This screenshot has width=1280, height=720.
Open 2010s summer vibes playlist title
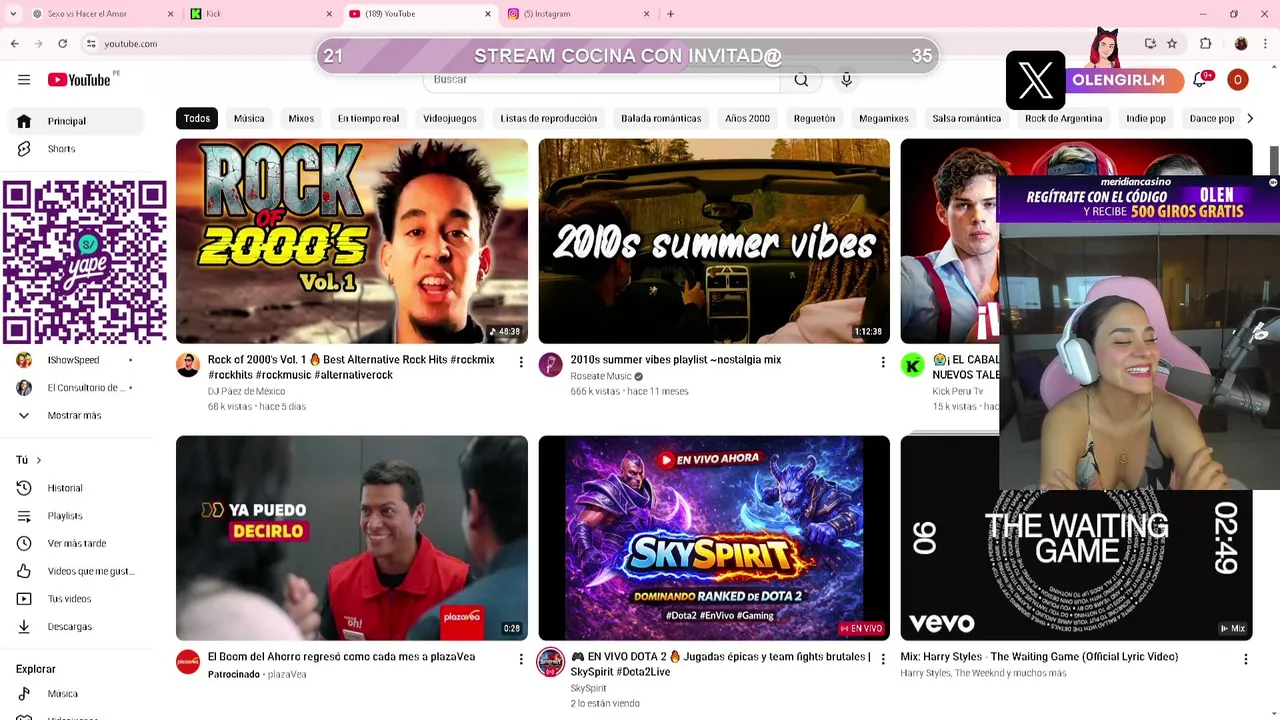point(676,360)
